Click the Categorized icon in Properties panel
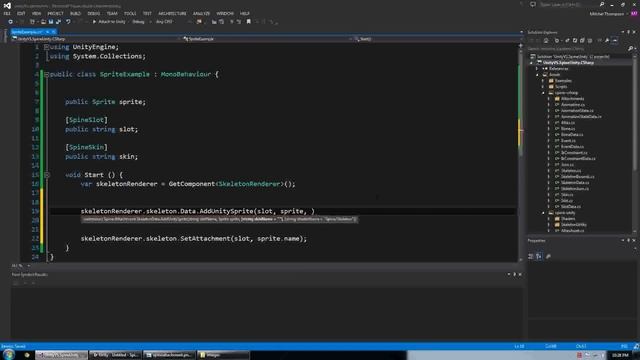 pos(531,256)
